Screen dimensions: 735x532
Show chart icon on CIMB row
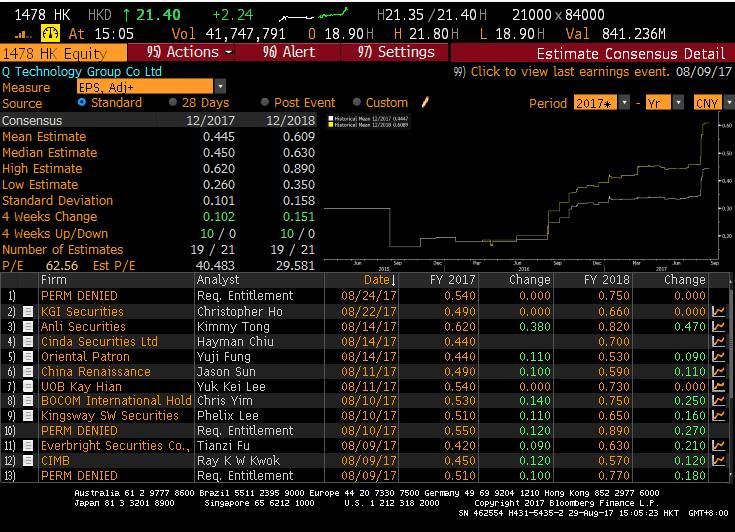718,460
